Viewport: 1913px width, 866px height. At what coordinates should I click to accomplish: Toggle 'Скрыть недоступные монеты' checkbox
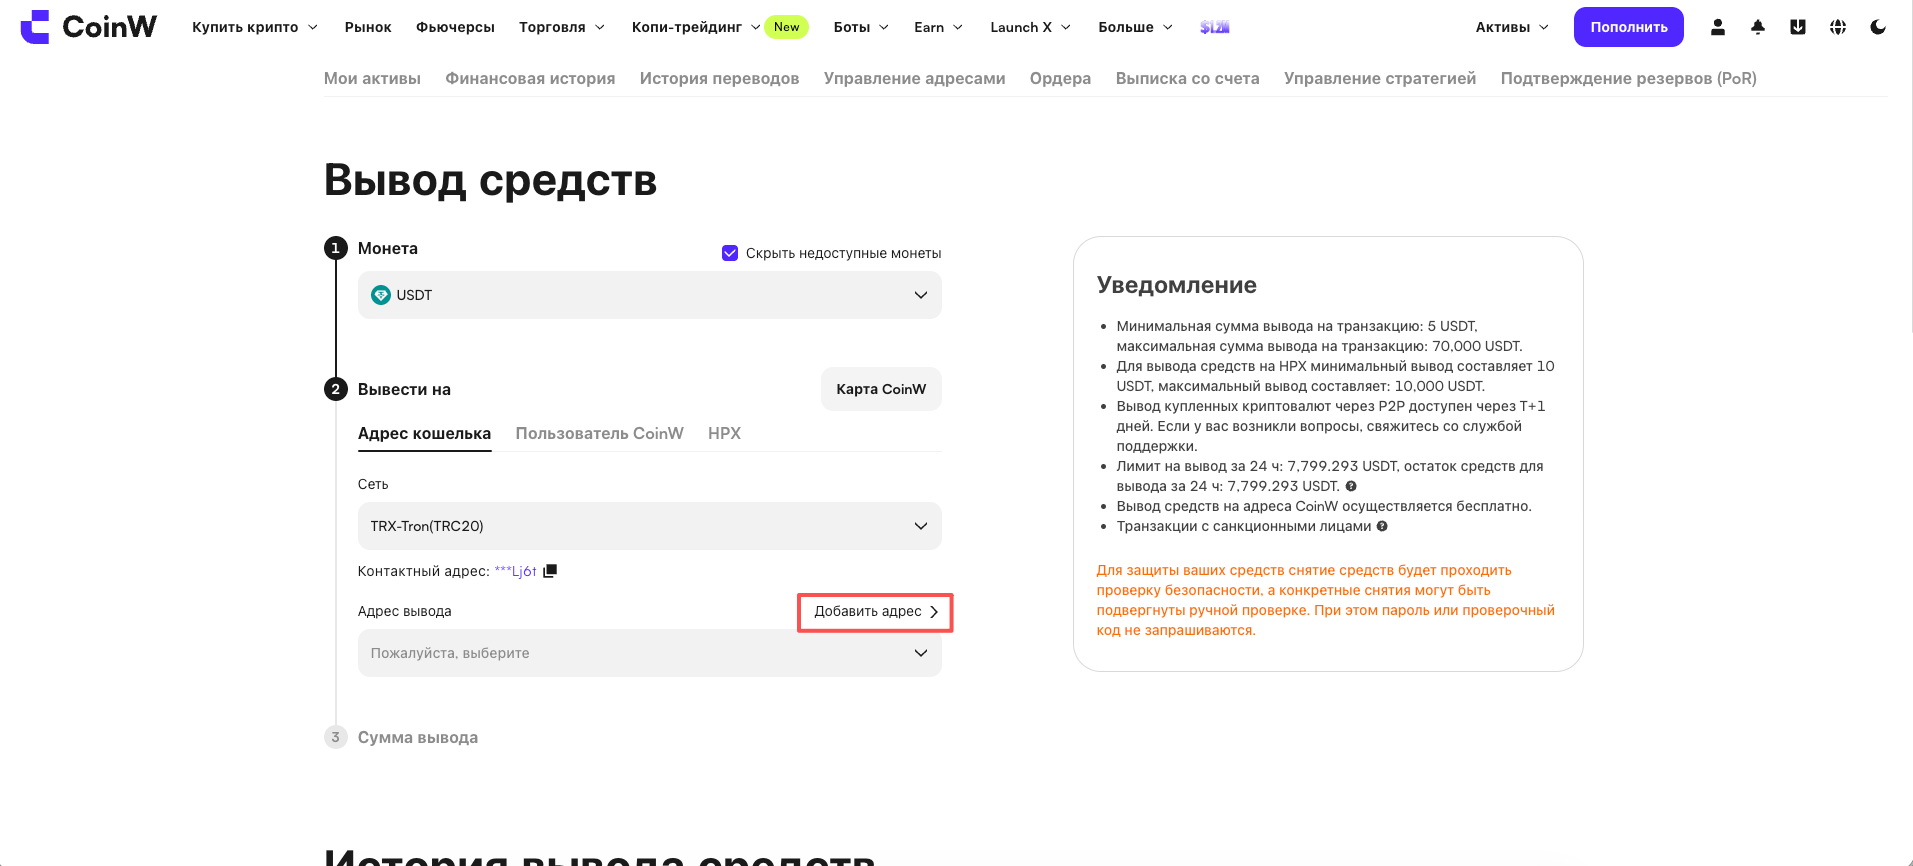tap(730, 253)
